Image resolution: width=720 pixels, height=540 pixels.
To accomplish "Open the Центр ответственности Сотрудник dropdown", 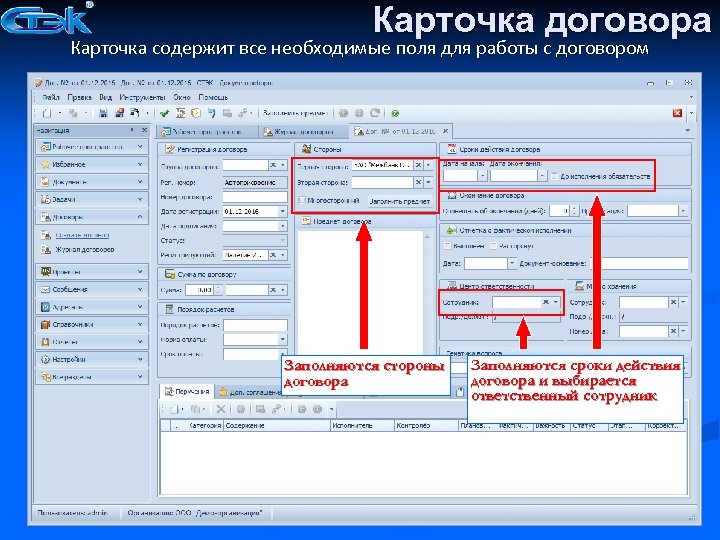I will (x=556, y=302).
